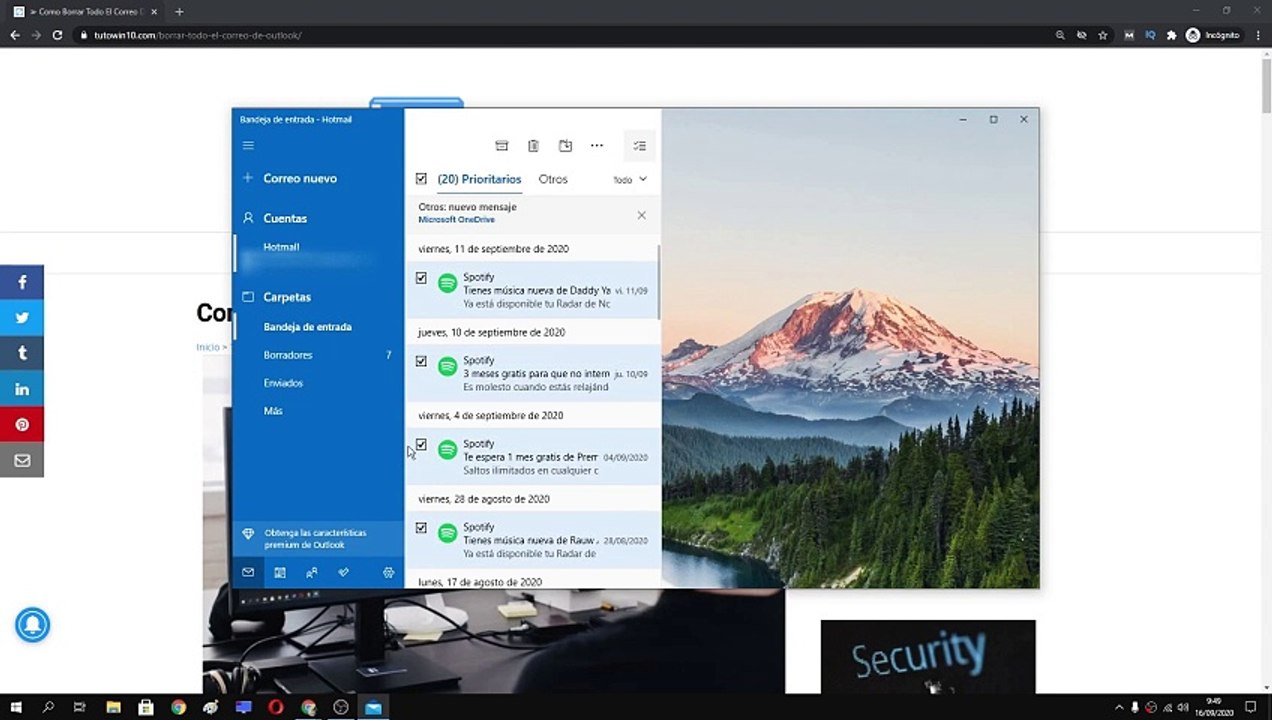Share page on Twitter sidebar button
Screen dimensions: 1272x720
(x=22, y=318)
